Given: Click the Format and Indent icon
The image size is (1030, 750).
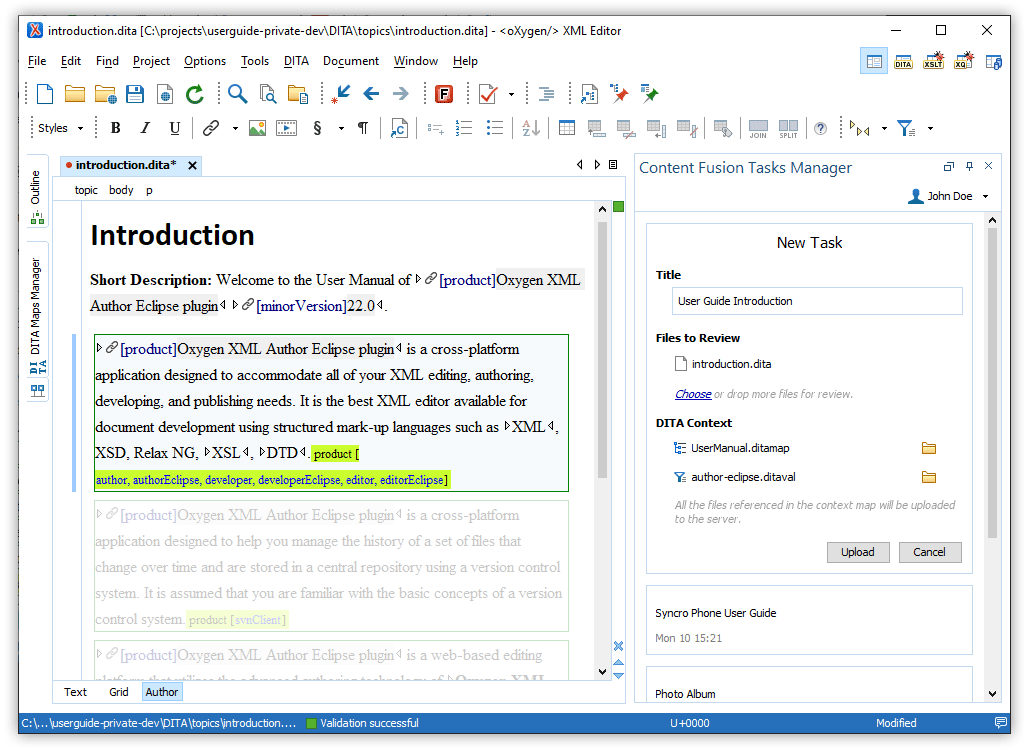Looking at the screenshot, I should pyautogui.click(x=546, y=94).
